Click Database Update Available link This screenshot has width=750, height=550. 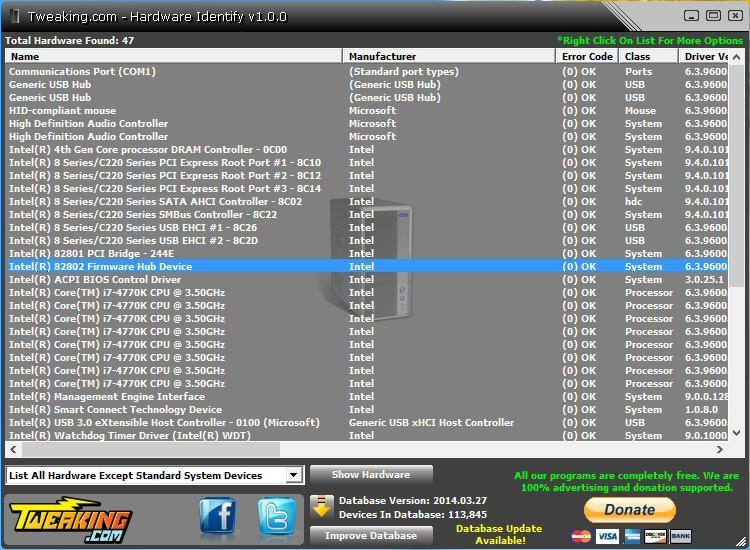click(x=499, y=534)
